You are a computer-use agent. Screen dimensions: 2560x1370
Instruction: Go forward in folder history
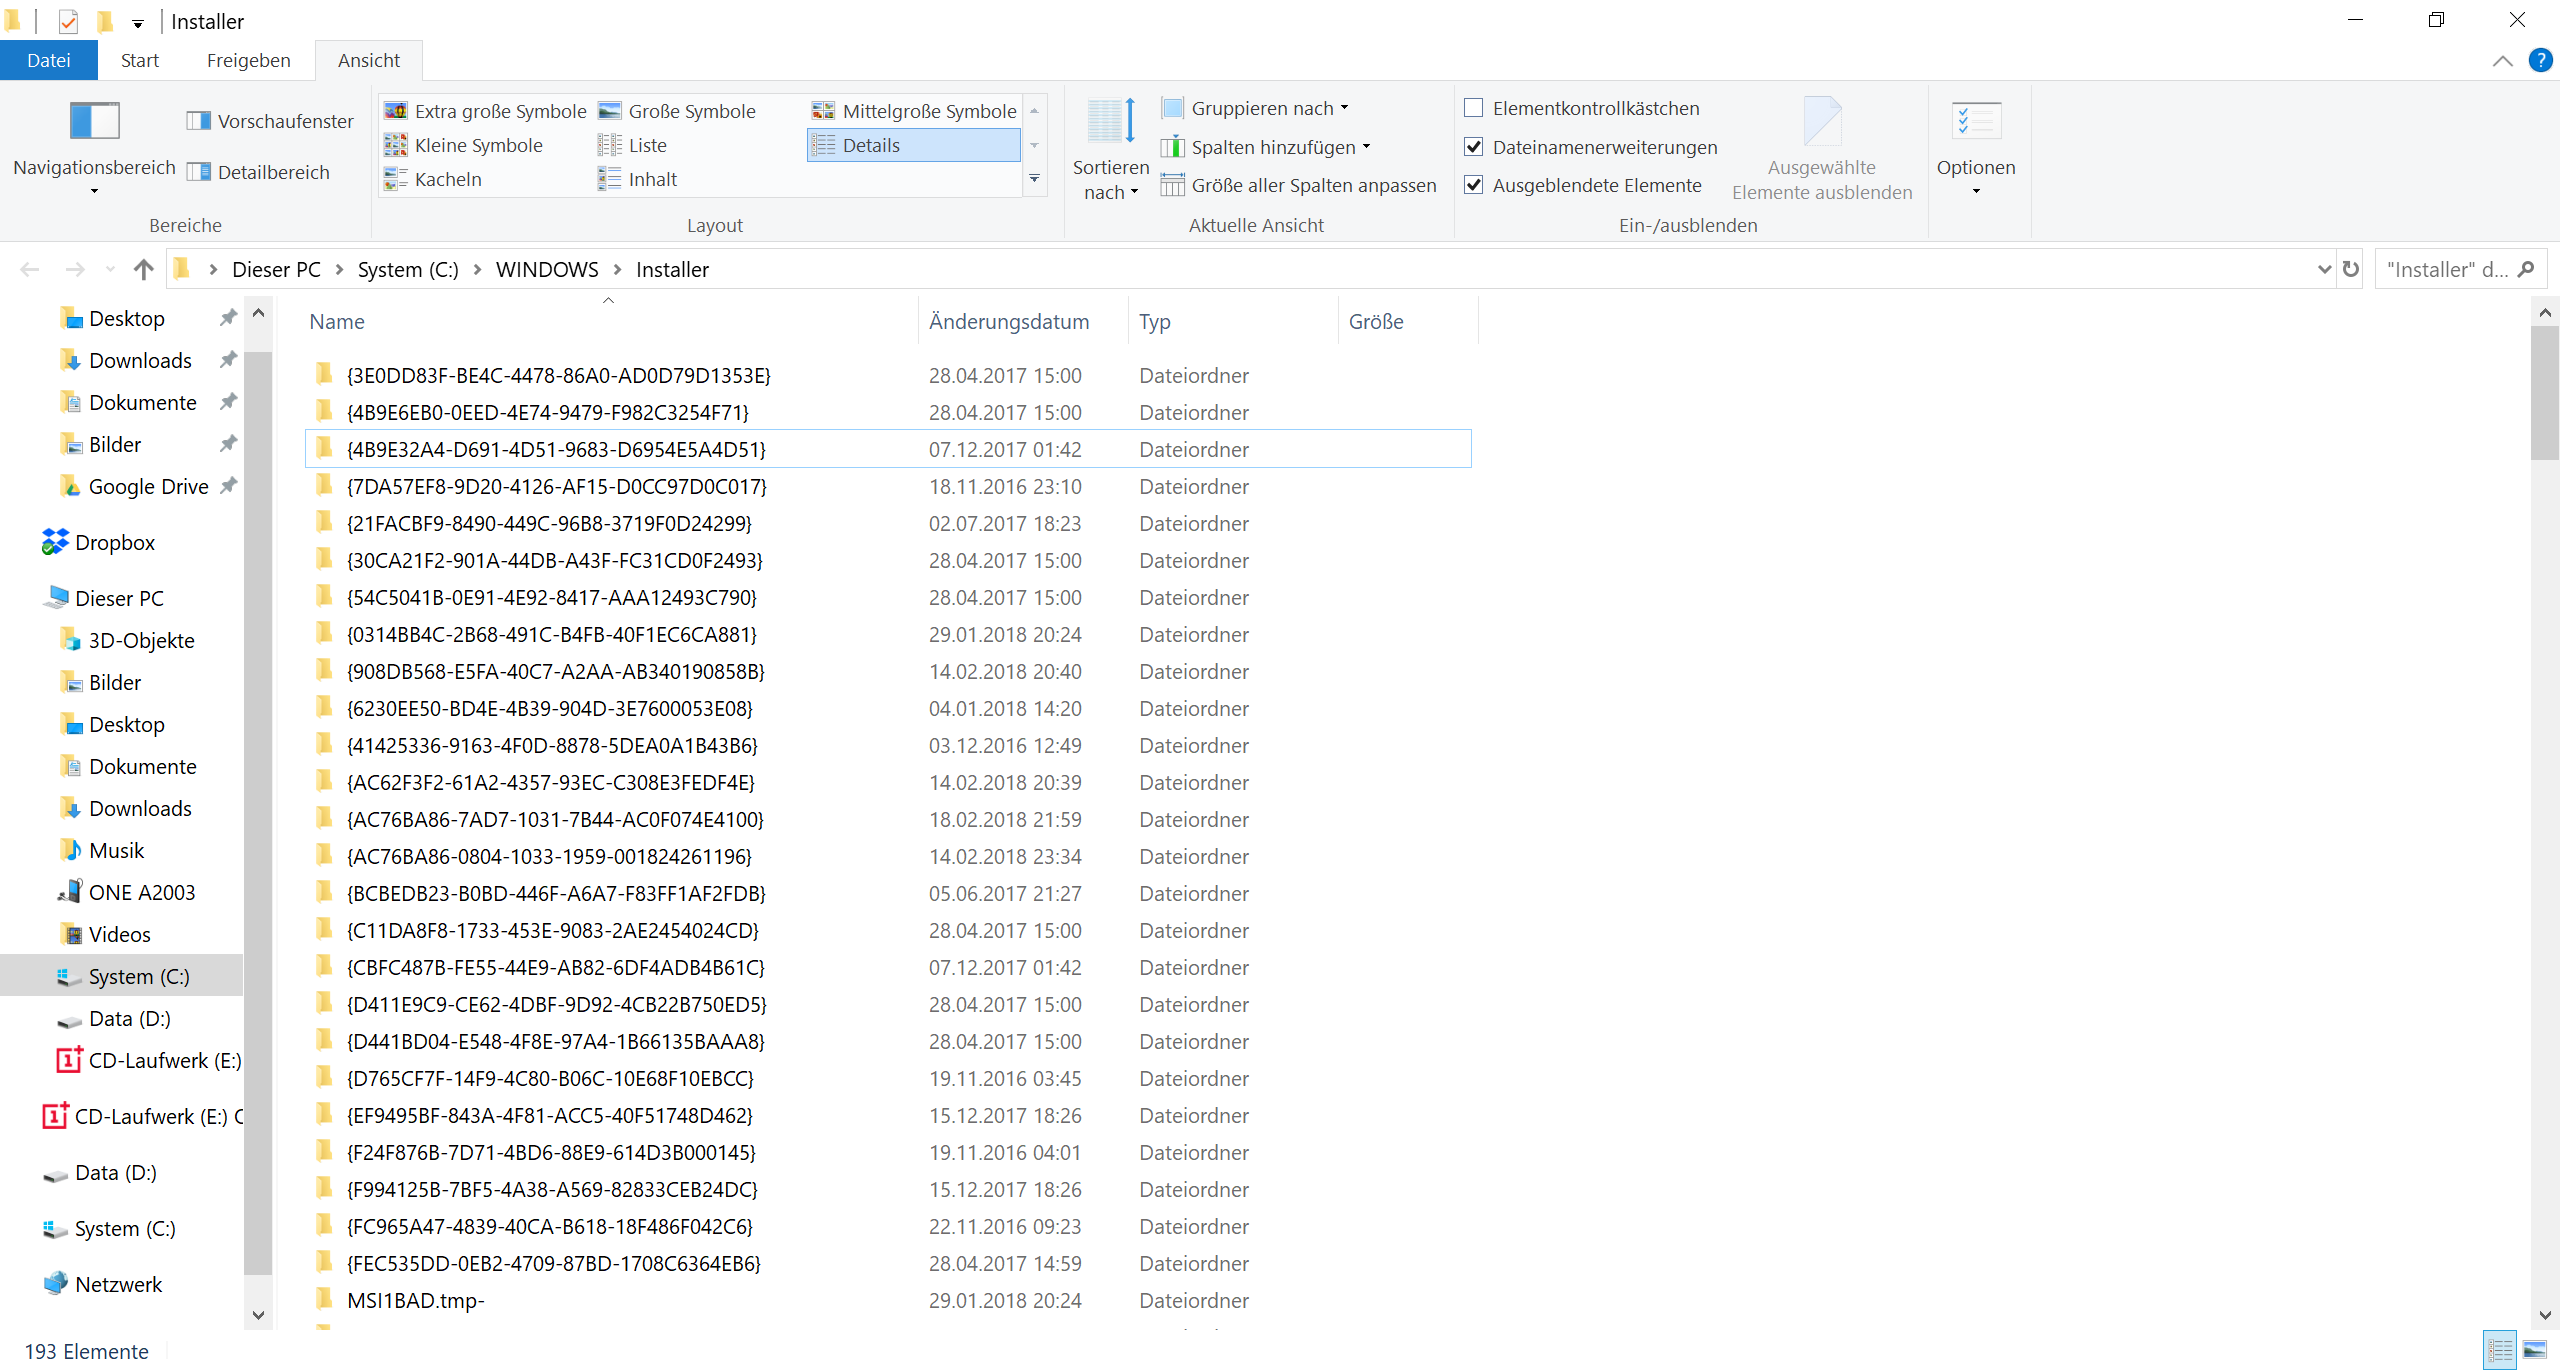[x=75, y=269]
